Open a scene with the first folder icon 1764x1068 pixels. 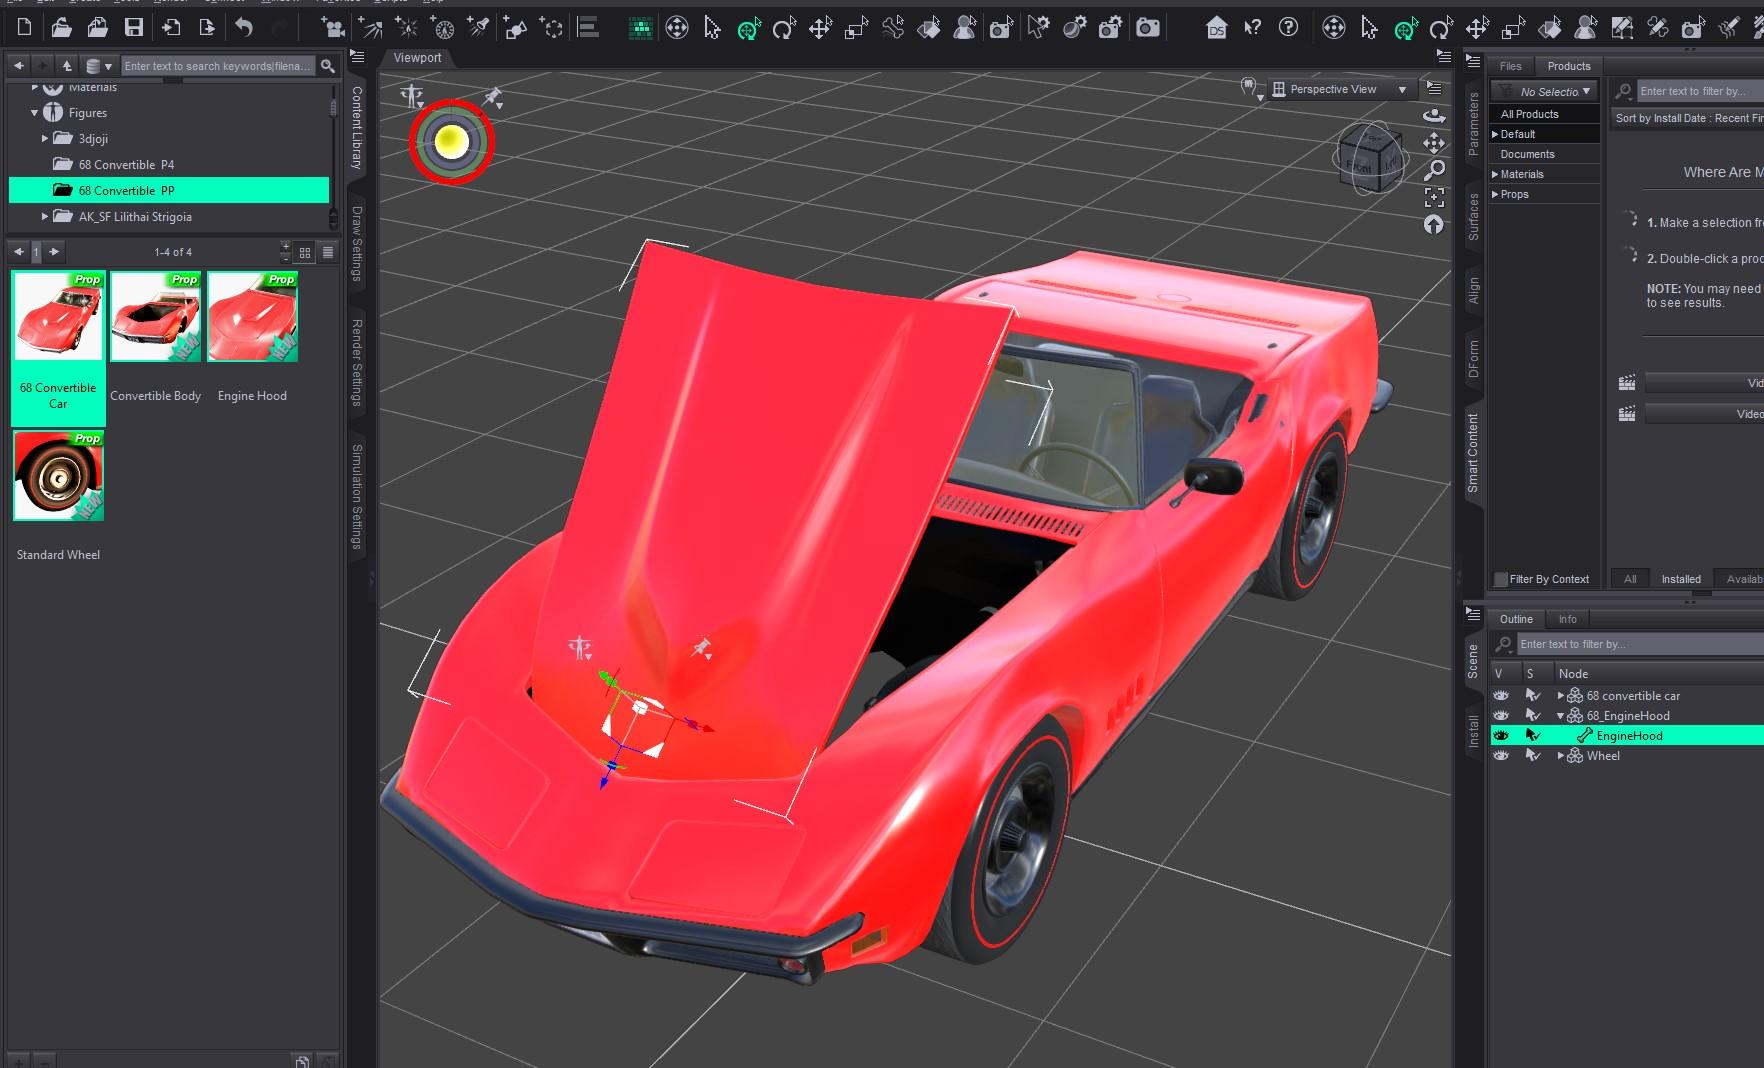(61, 27)
